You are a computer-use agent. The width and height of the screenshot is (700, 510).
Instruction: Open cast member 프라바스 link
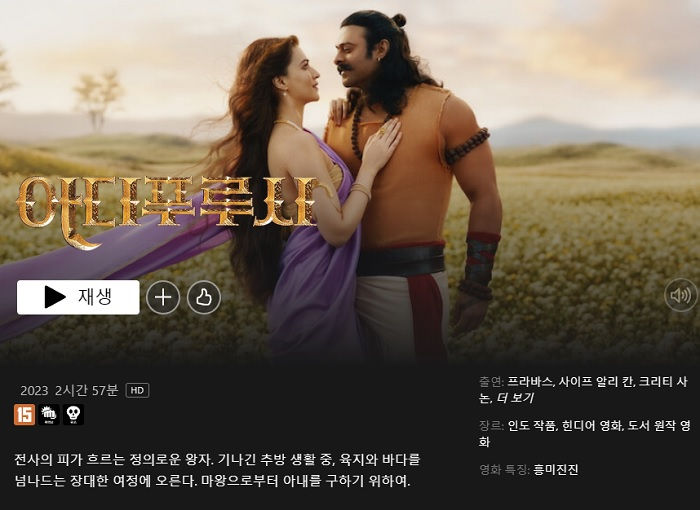click(529, 382)
